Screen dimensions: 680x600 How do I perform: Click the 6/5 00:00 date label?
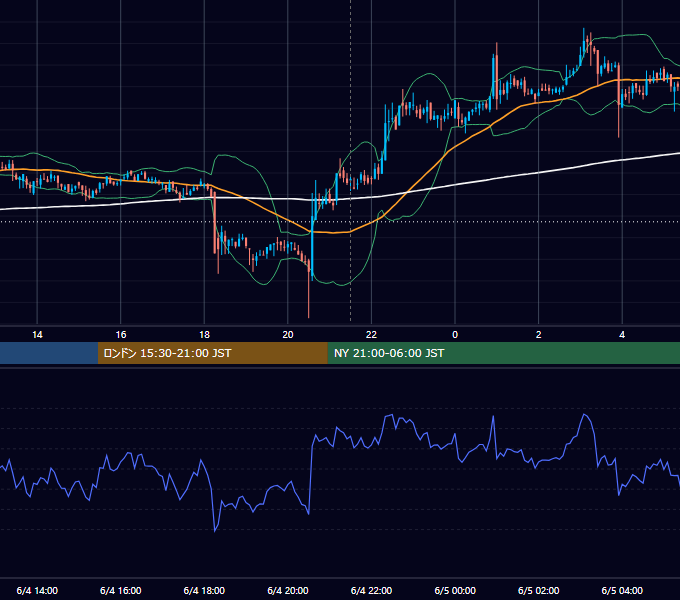point(455,590)
